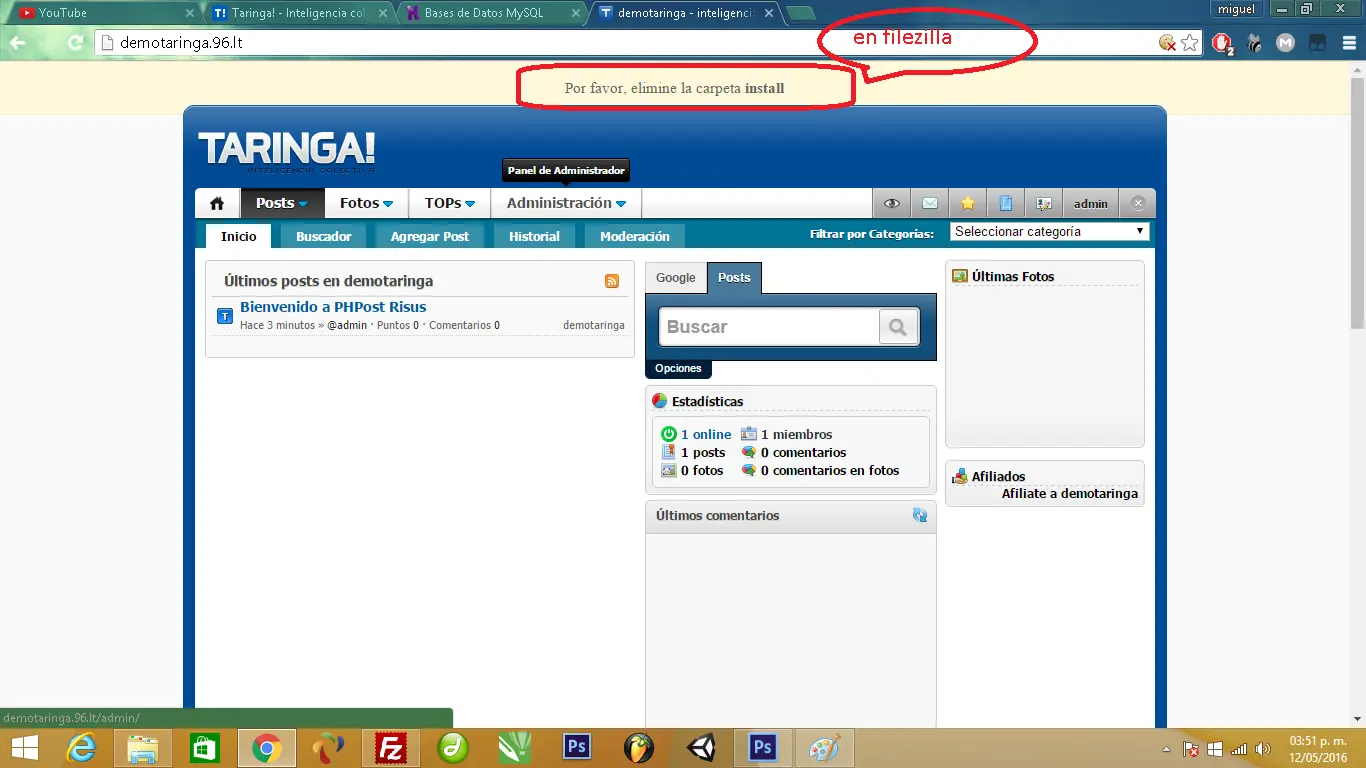
Task: Bookmark page with the star icon
Action: (1190, 43)
